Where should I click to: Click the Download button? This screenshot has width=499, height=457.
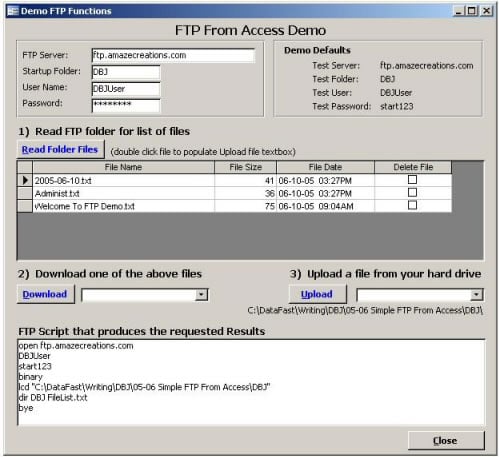click(x=45, y=294)
